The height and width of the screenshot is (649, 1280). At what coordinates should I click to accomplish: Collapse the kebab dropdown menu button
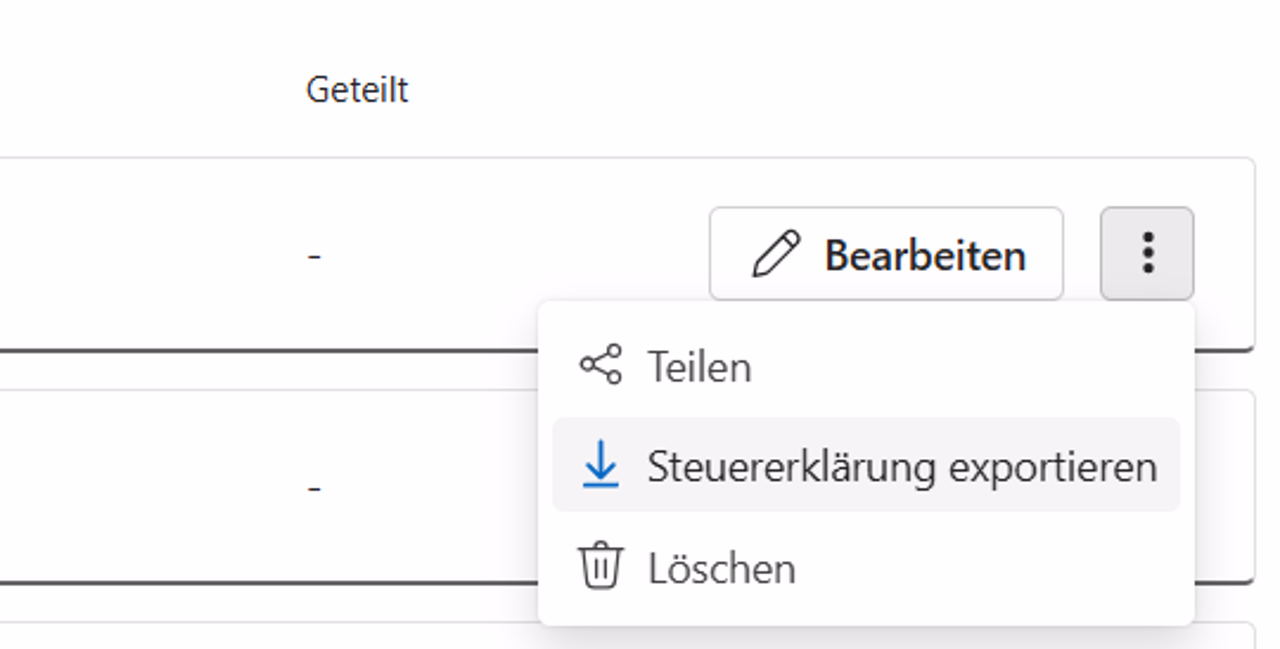pyautogui.click(x=1147, y=254)
